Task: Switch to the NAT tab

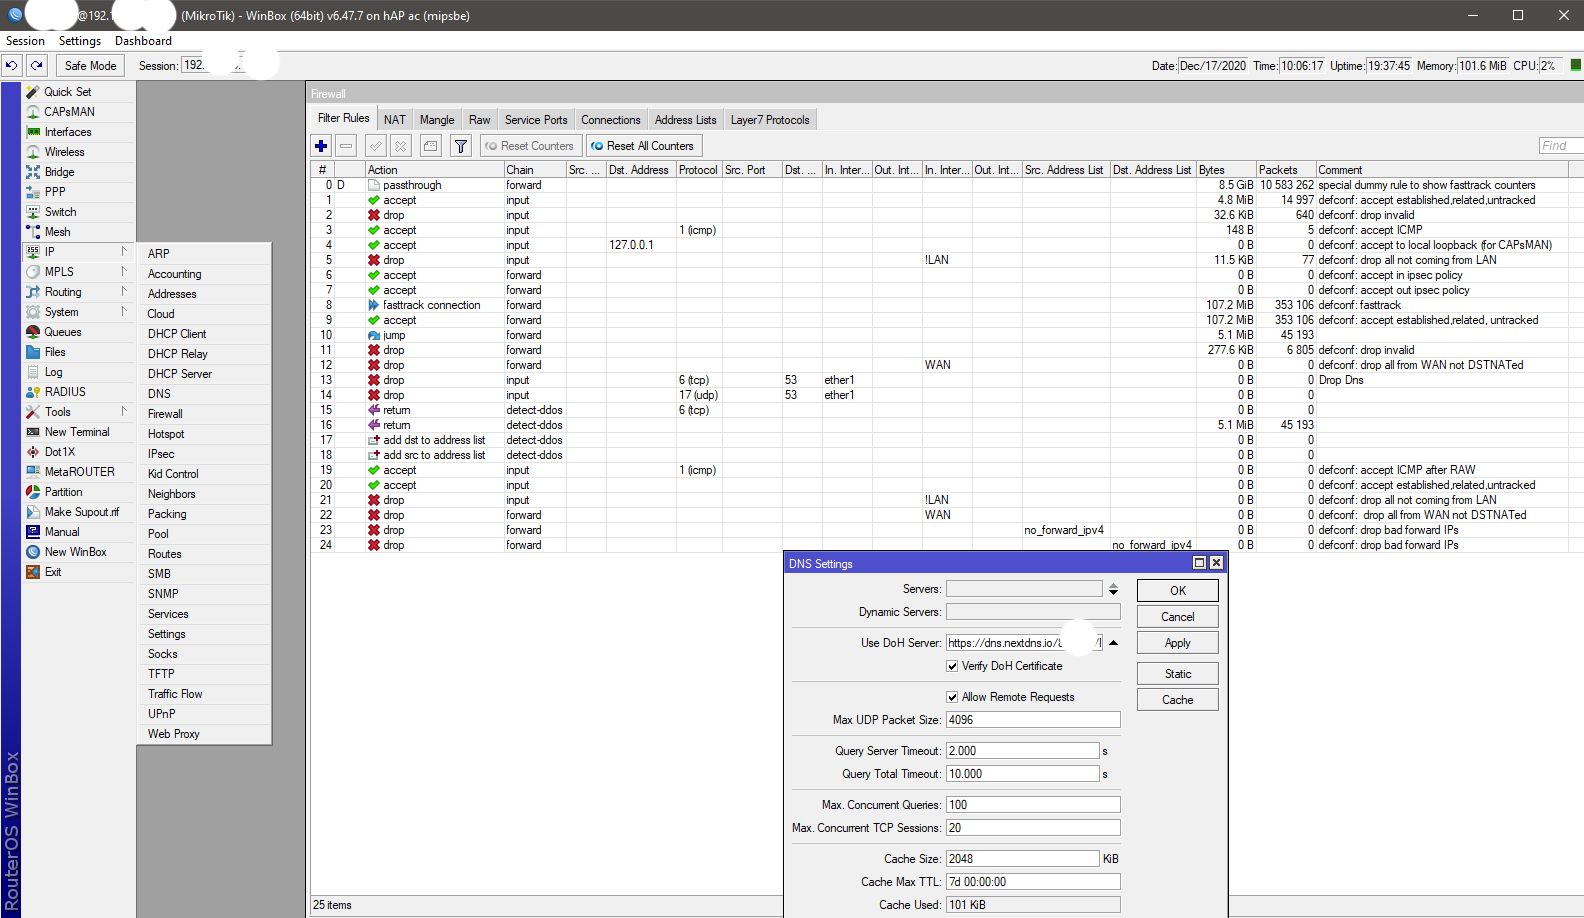Action: [395, 120]
